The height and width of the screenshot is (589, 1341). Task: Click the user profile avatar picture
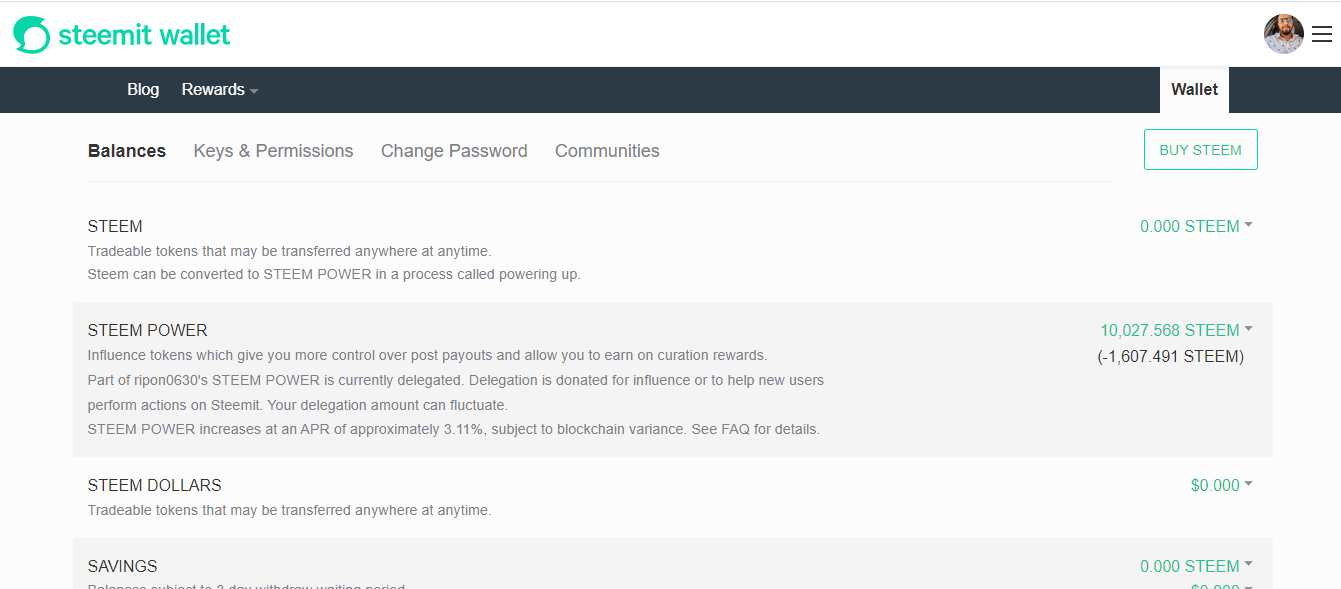(x=1284, y=34)
